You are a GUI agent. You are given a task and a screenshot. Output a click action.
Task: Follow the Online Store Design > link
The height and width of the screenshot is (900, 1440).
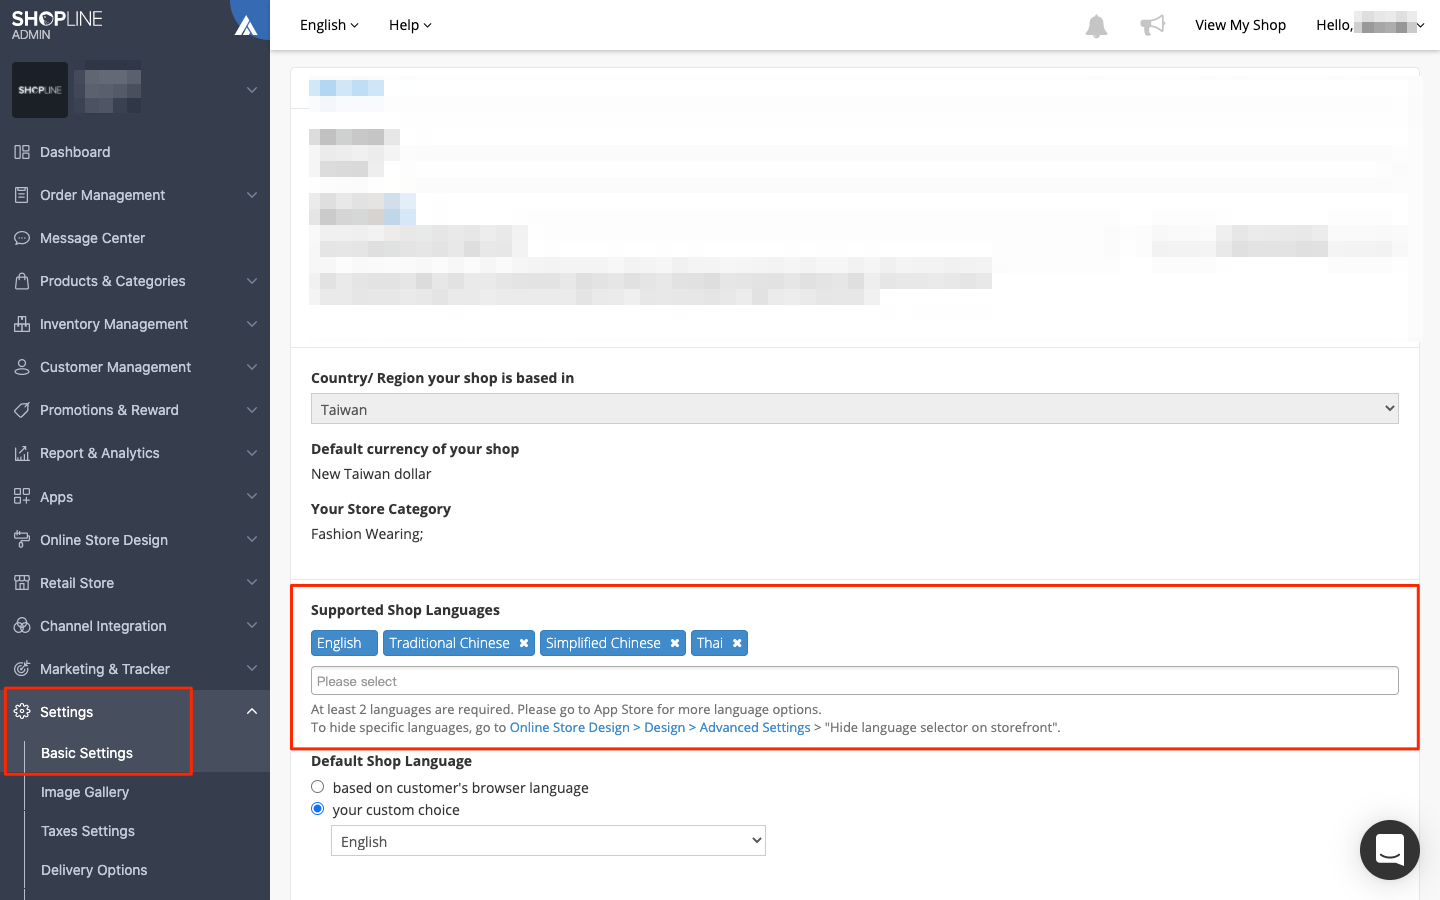(575, 727)
